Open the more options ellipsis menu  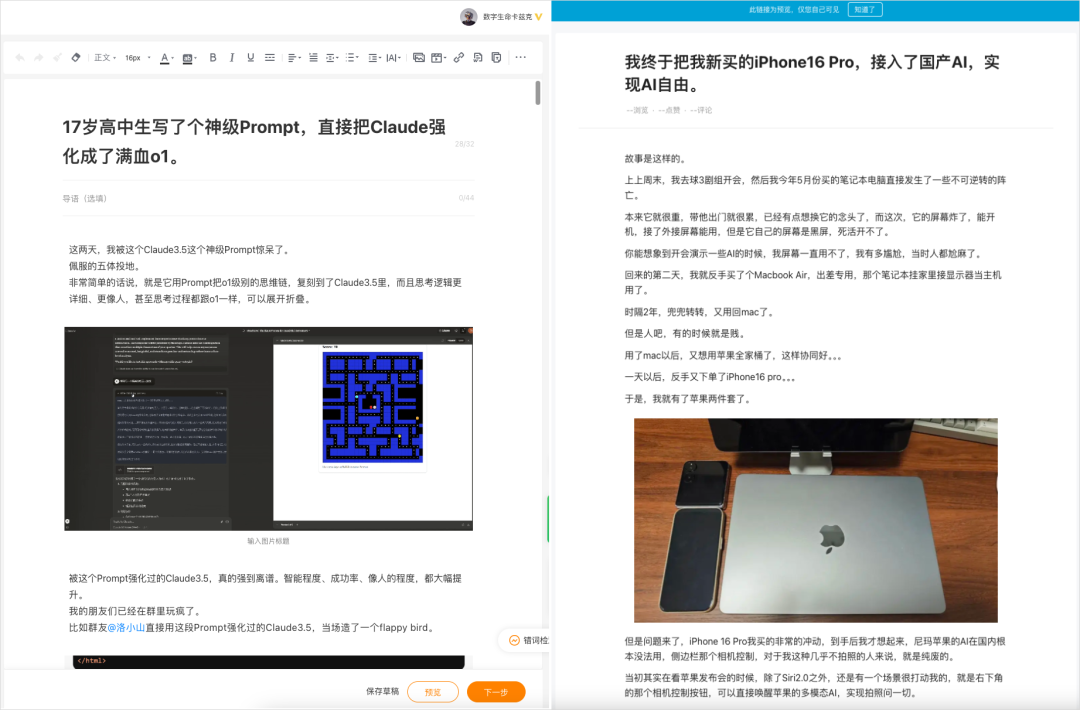[x=521, y=58]
